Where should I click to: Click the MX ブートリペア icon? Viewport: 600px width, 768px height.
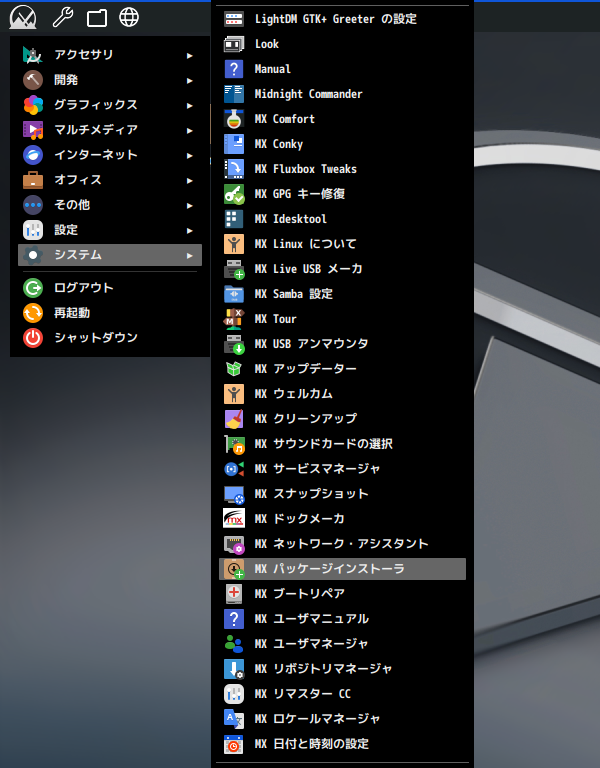point(234,594)
